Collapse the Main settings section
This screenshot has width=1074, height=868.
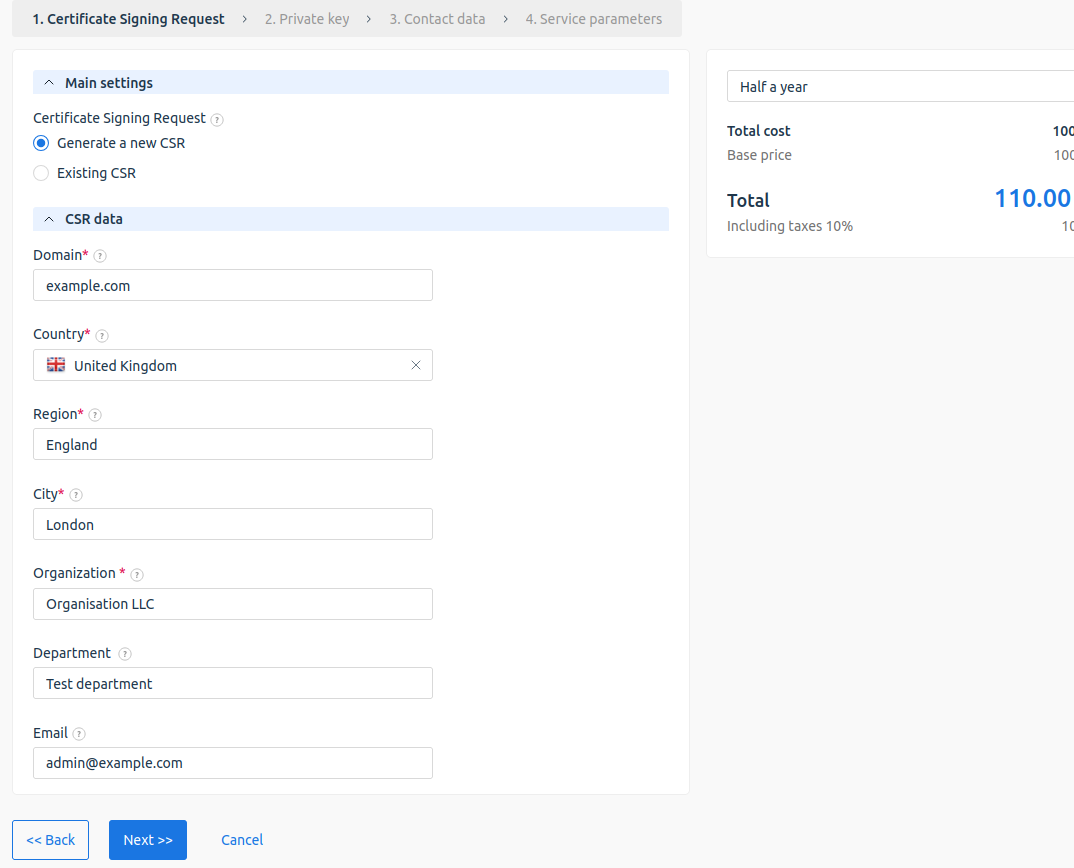click(49, 83)
